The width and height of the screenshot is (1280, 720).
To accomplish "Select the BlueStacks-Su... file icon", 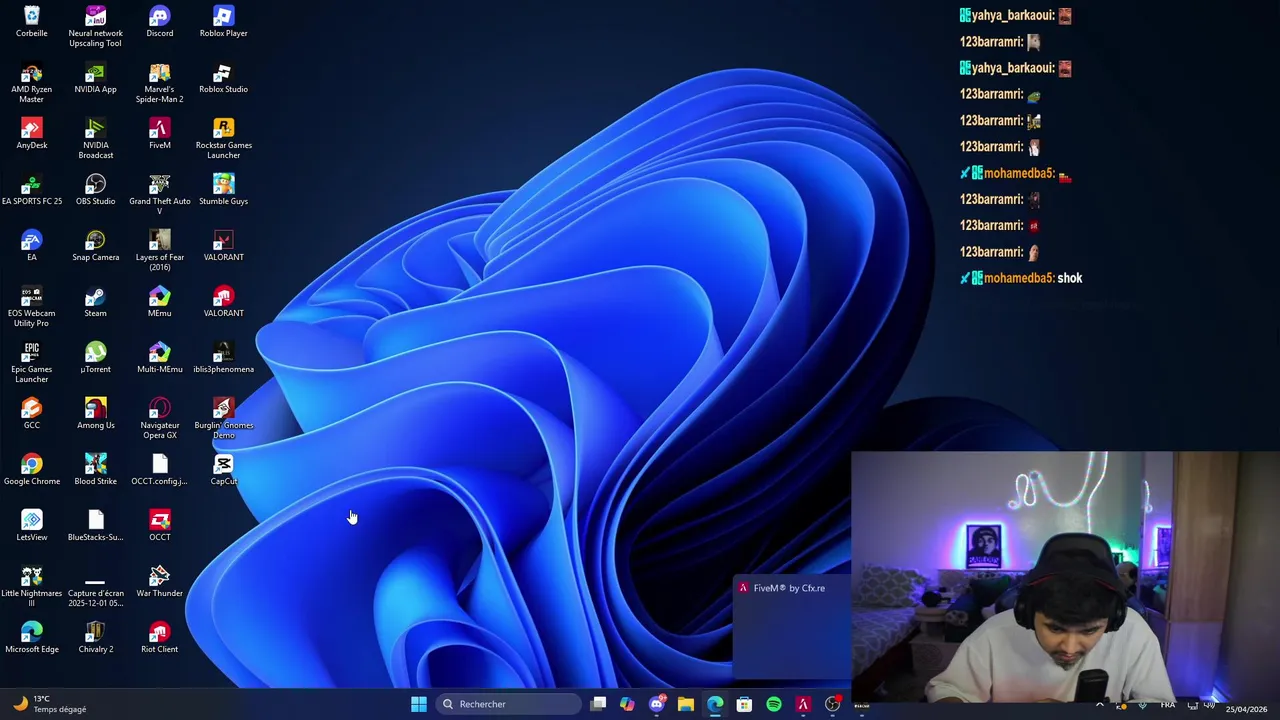I will coord(95,527).
